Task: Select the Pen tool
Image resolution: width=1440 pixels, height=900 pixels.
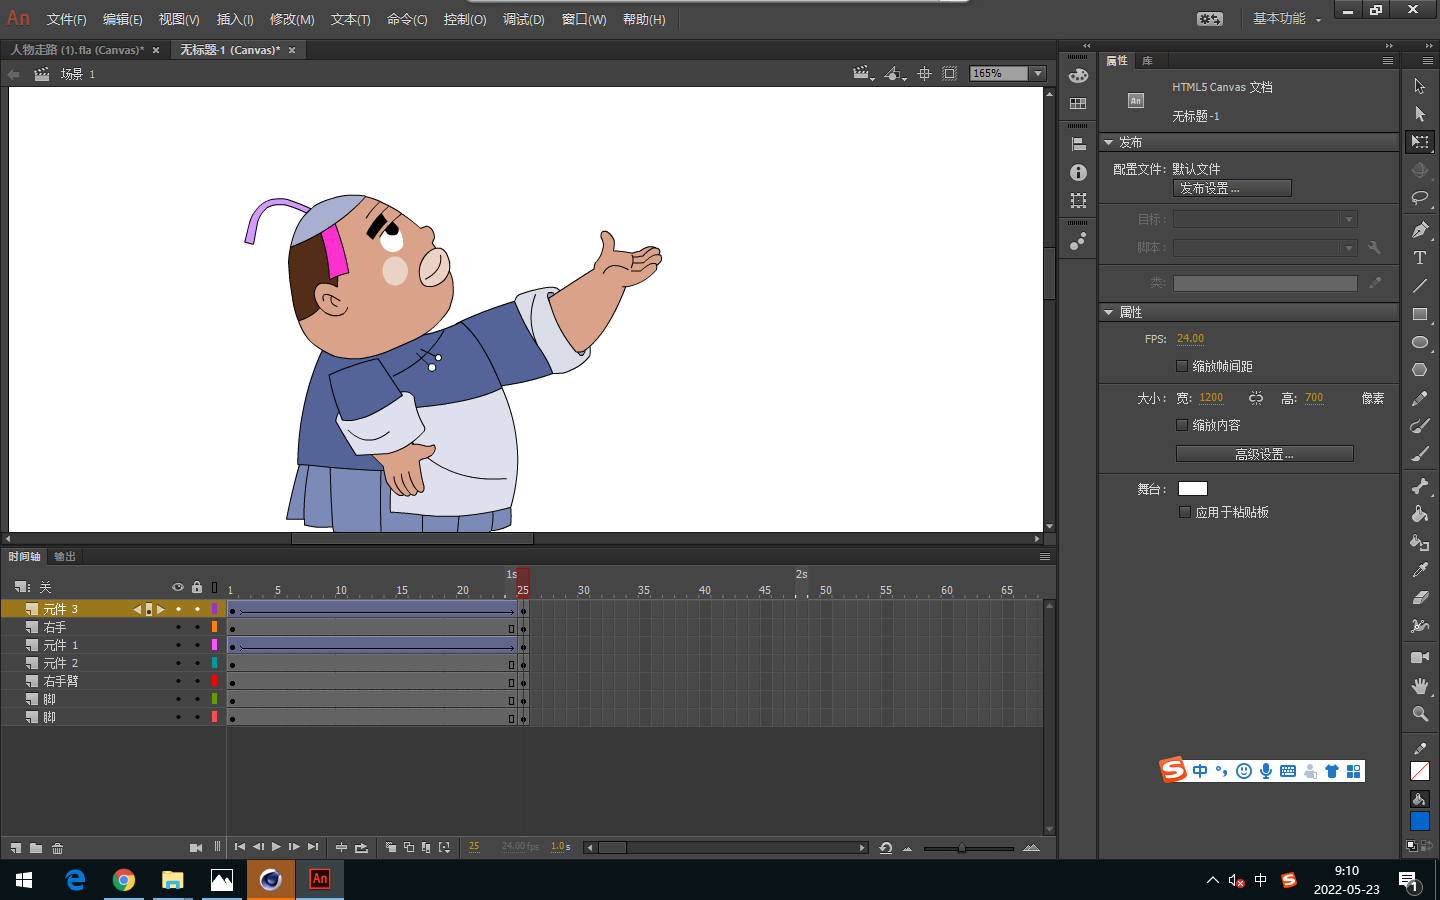Action: pyautogui.click(x=1419, y=230)
